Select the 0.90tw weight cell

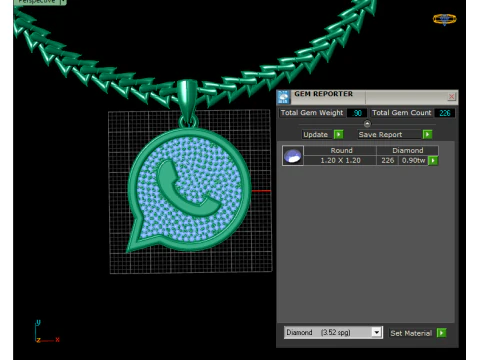click(413, 160)
